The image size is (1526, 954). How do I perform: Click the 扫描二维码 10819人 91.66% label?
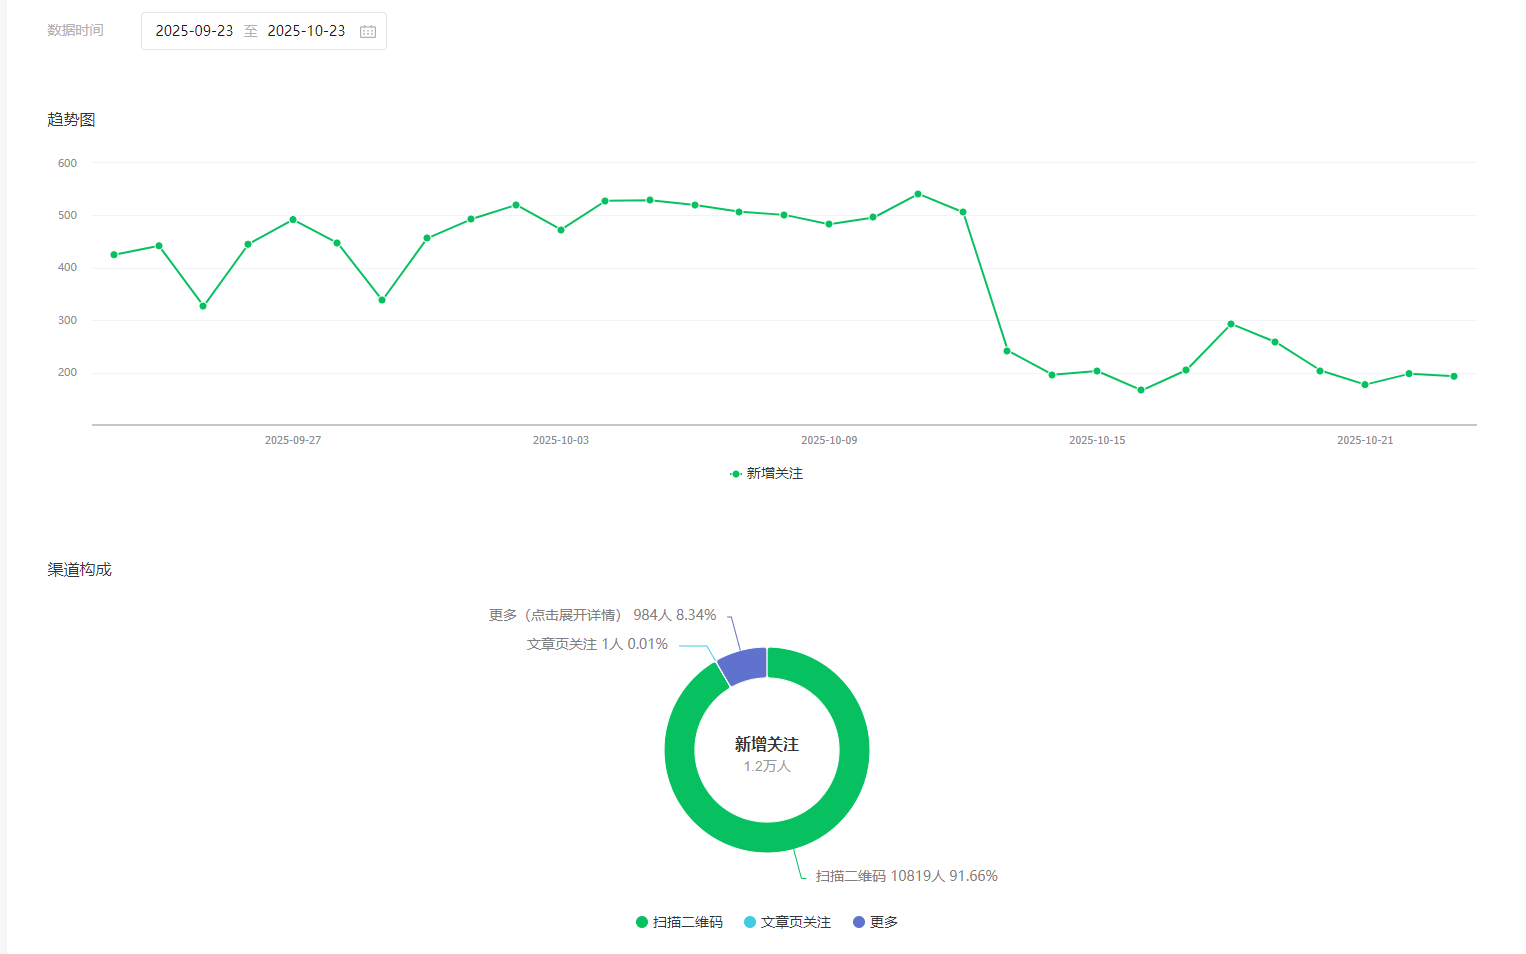906,876
